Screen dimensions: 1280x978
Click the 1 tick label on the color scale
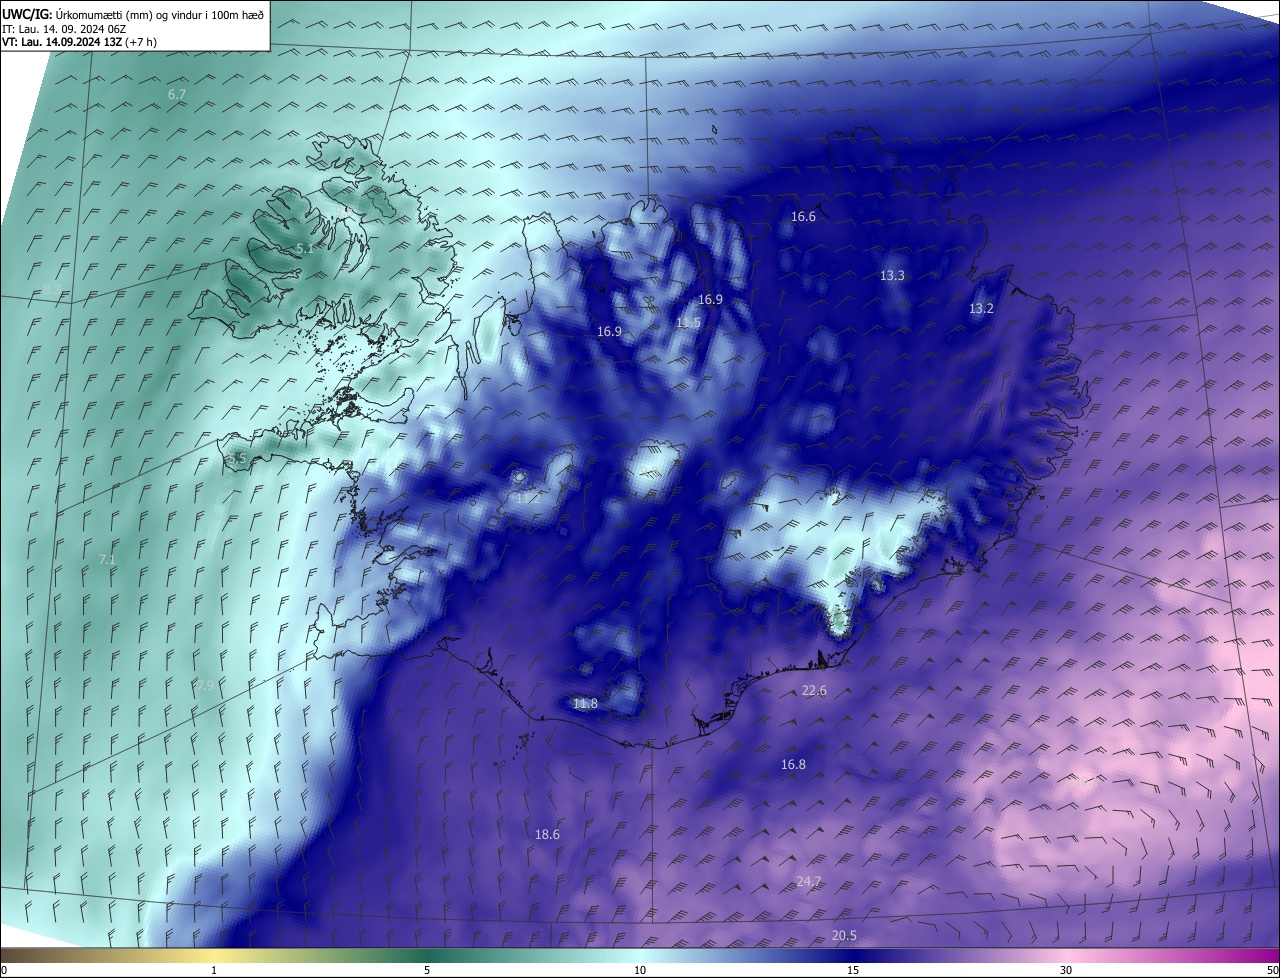click(214, 970)
